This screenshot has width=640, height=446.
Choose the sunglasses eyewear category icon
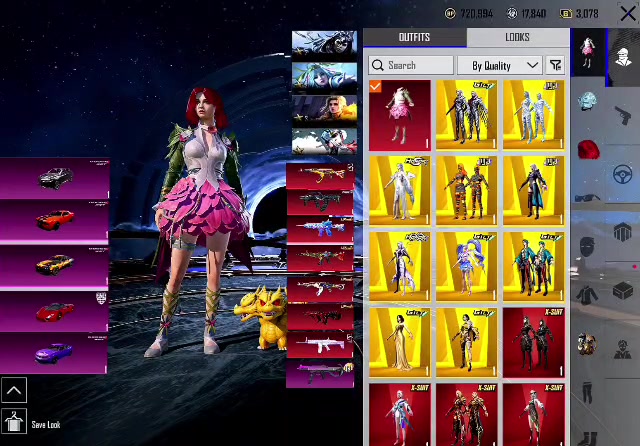click(x=587, y=198)
